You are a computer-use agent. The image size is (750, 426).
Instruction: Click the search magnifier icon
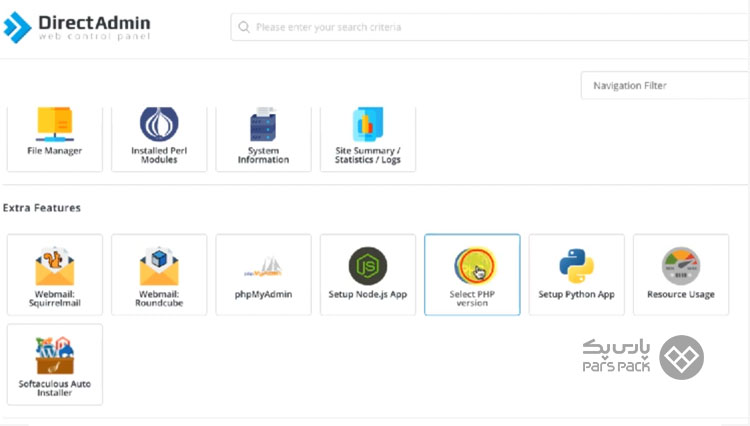[x=244, y=27]
